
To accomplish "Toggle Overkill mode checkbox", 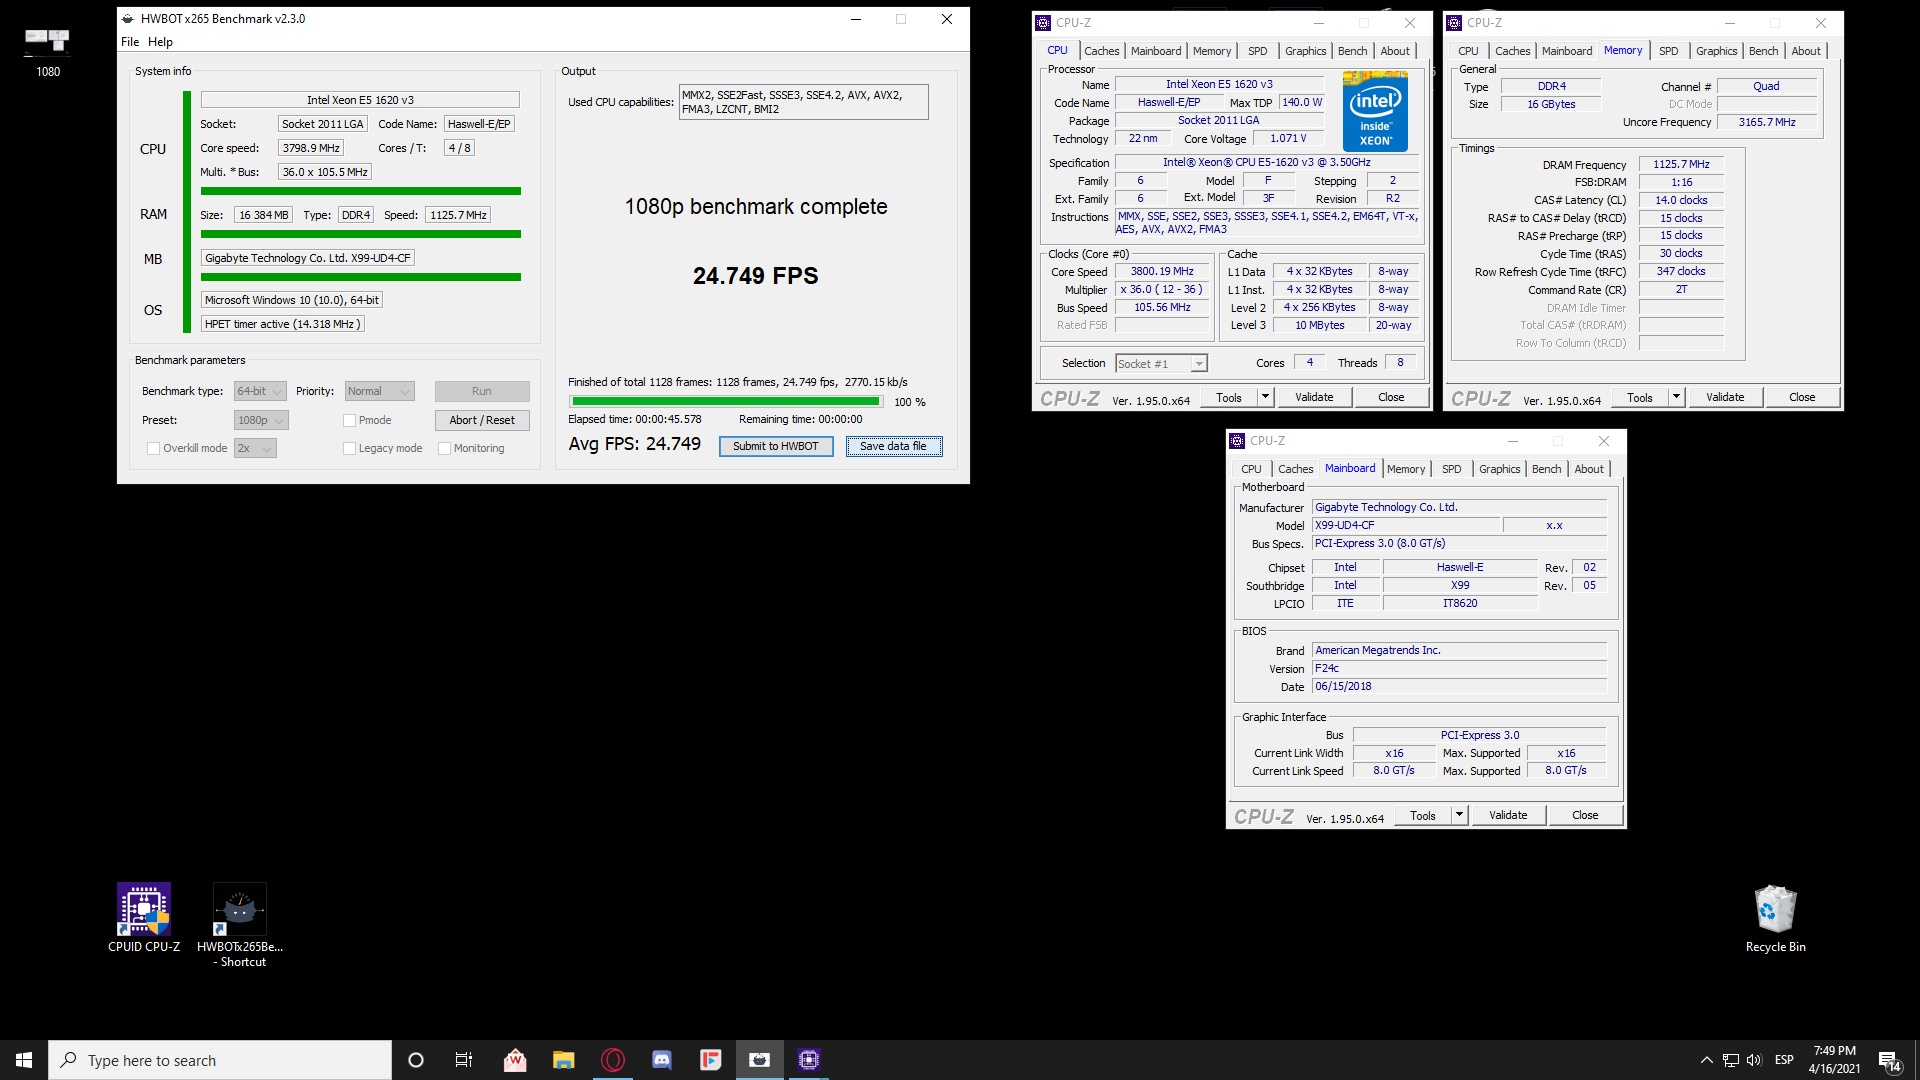I will (x=153, y=449).
